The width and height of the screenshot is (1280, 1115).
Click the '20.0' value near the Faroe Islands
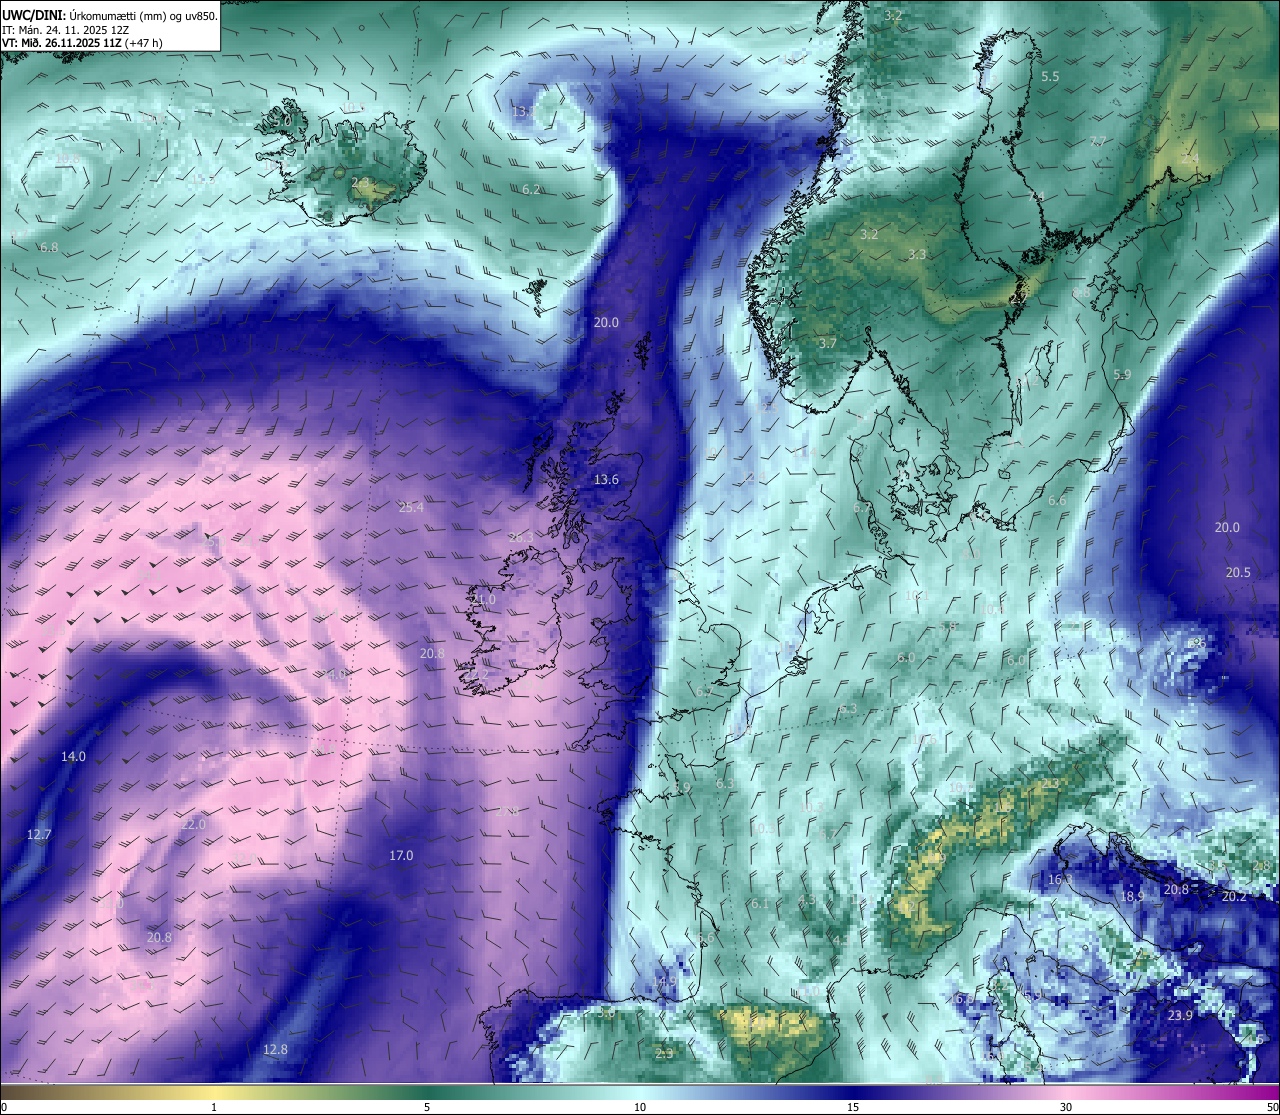[606, 322]
